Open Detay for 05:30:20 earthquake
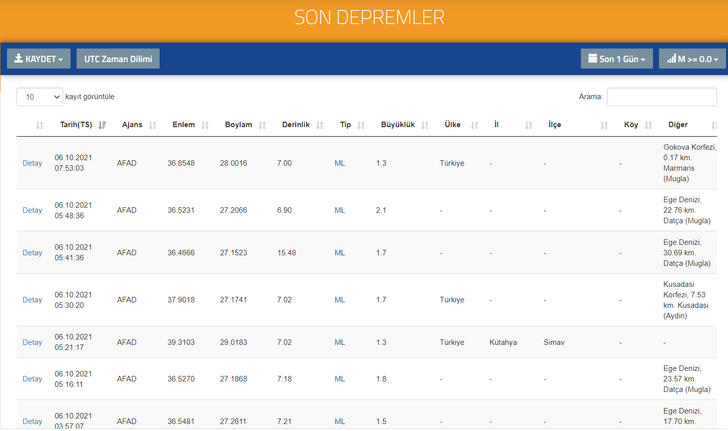This screenshot has height=431, width=728. pyautogui.click(x=32, y=300)
